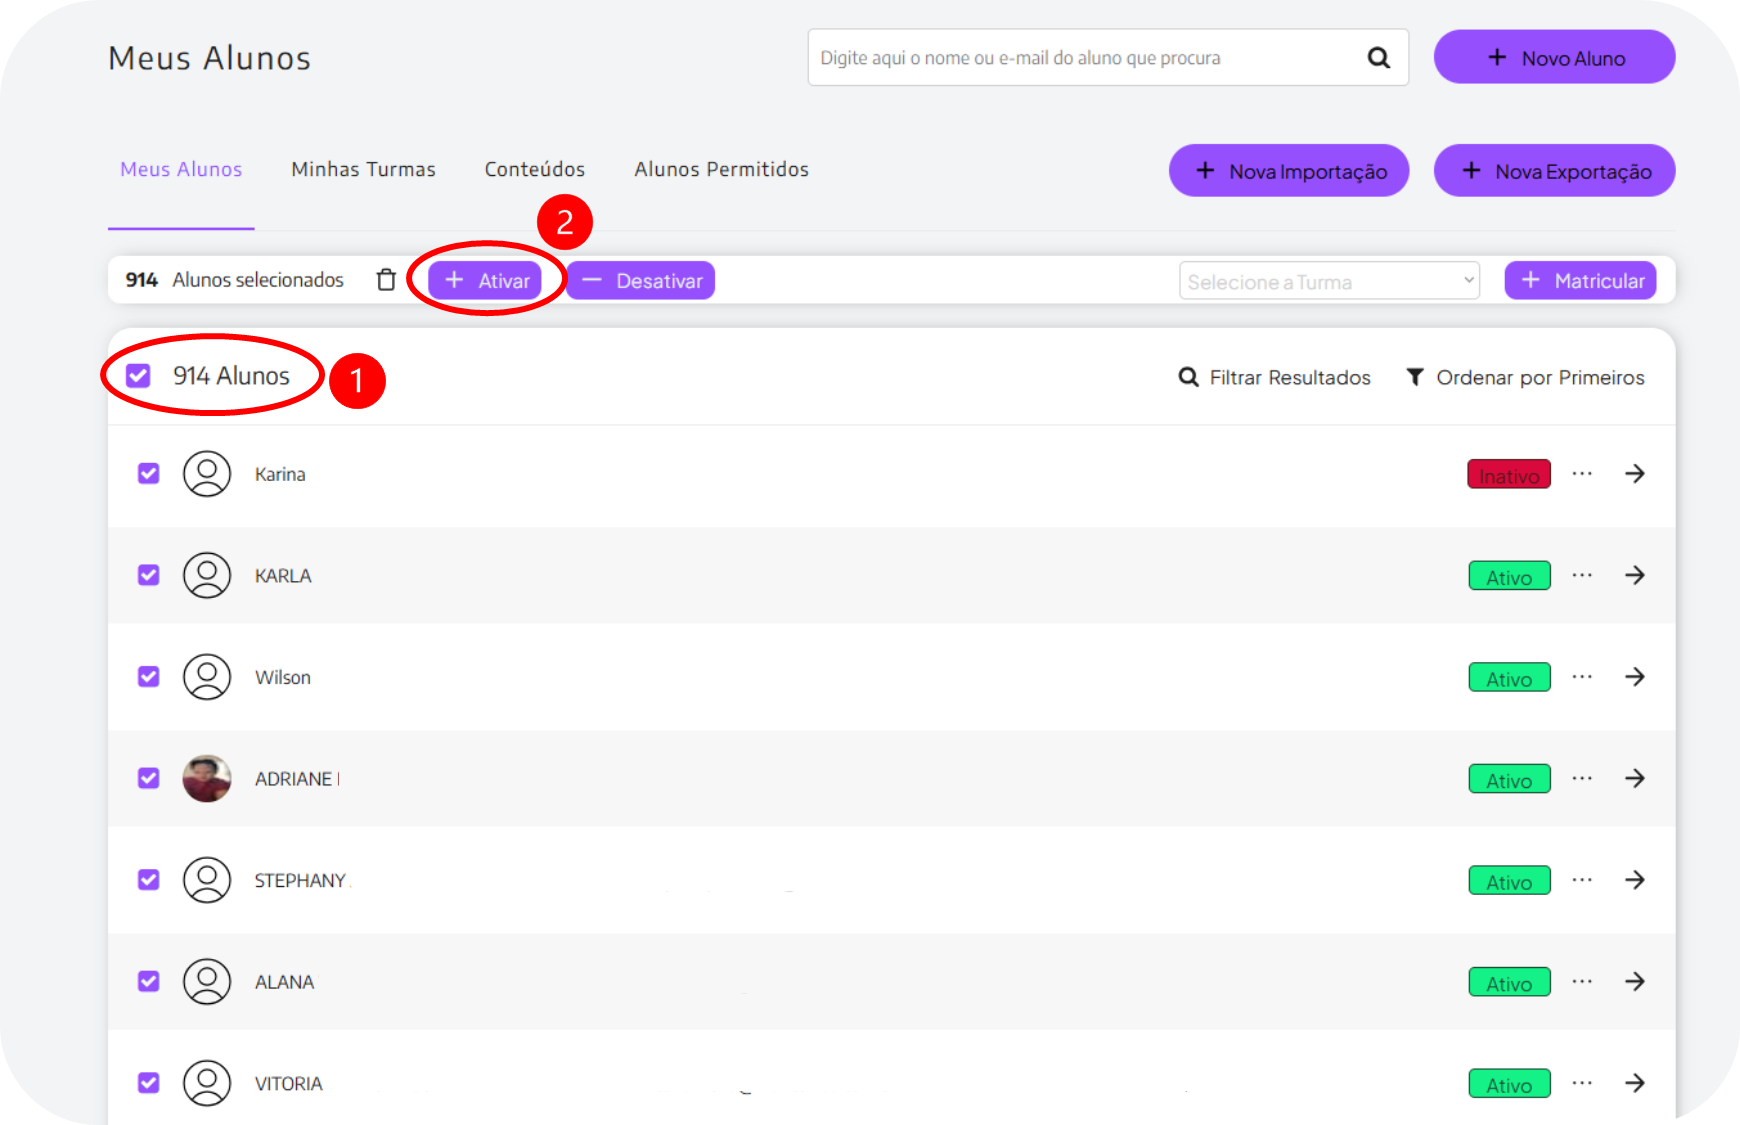
Task: Open Wilson's student details arrow
Action: (1634, 677)
